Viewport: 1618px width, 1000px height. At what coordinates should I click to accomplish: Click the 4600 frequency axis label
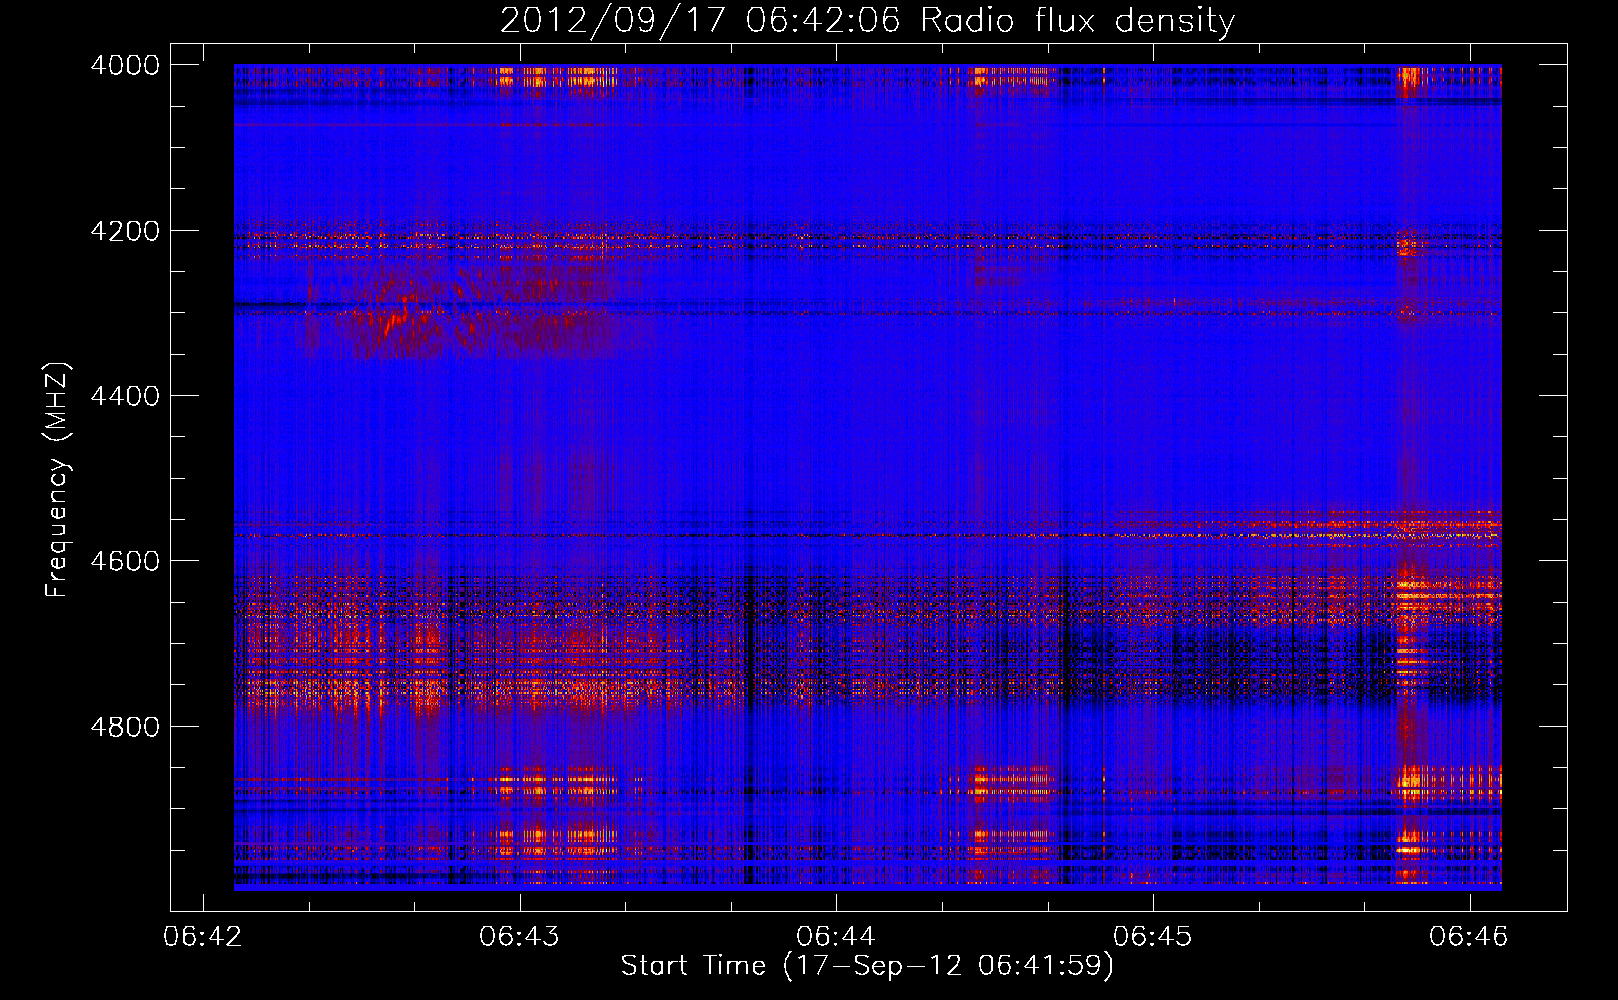[125, 561]
